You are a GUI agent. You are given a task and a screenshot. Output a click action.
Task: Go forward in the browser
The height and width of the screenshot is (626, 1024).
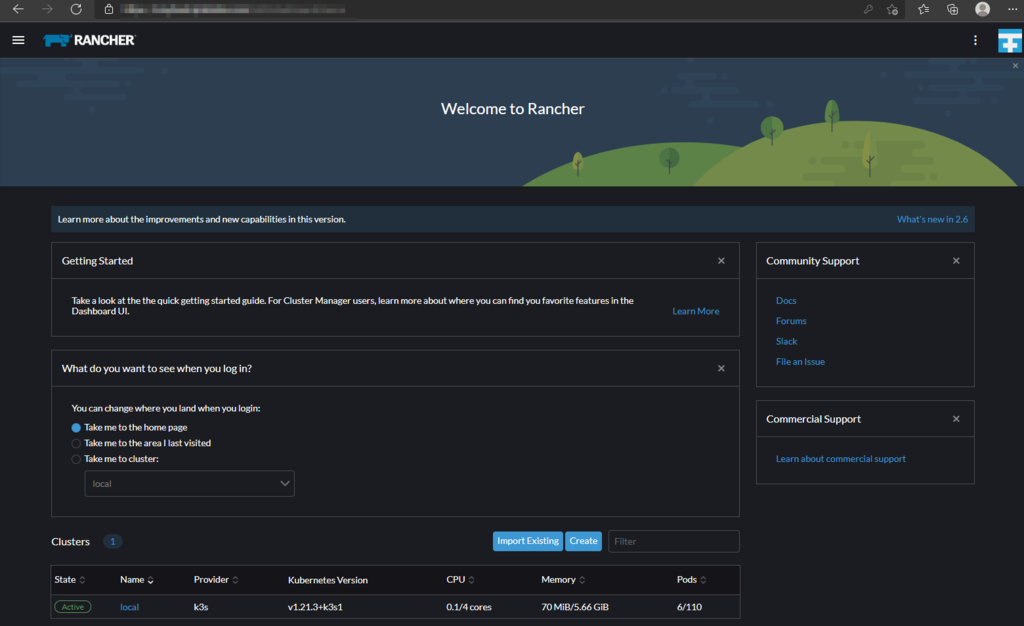[47, 9]
